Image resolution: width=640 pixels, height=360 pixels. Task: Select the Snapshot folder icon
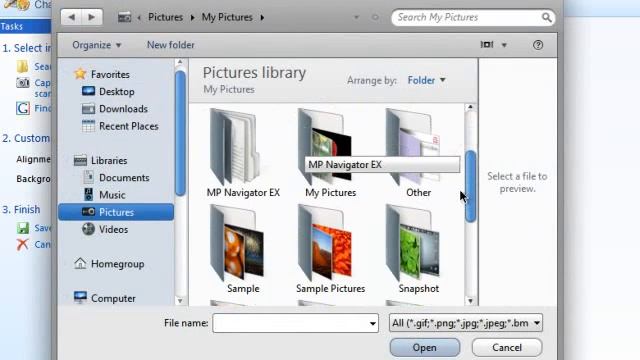[413, 243]
